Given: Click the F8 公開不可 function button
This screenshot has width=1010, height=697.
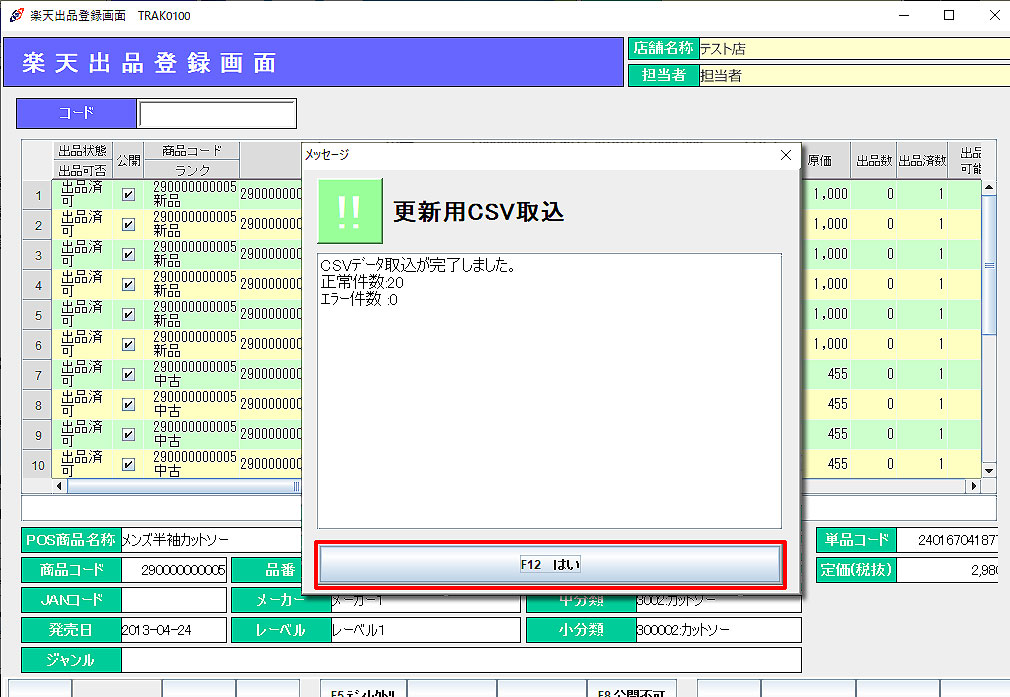Looking at the screenshot, I should coord(631,690).
